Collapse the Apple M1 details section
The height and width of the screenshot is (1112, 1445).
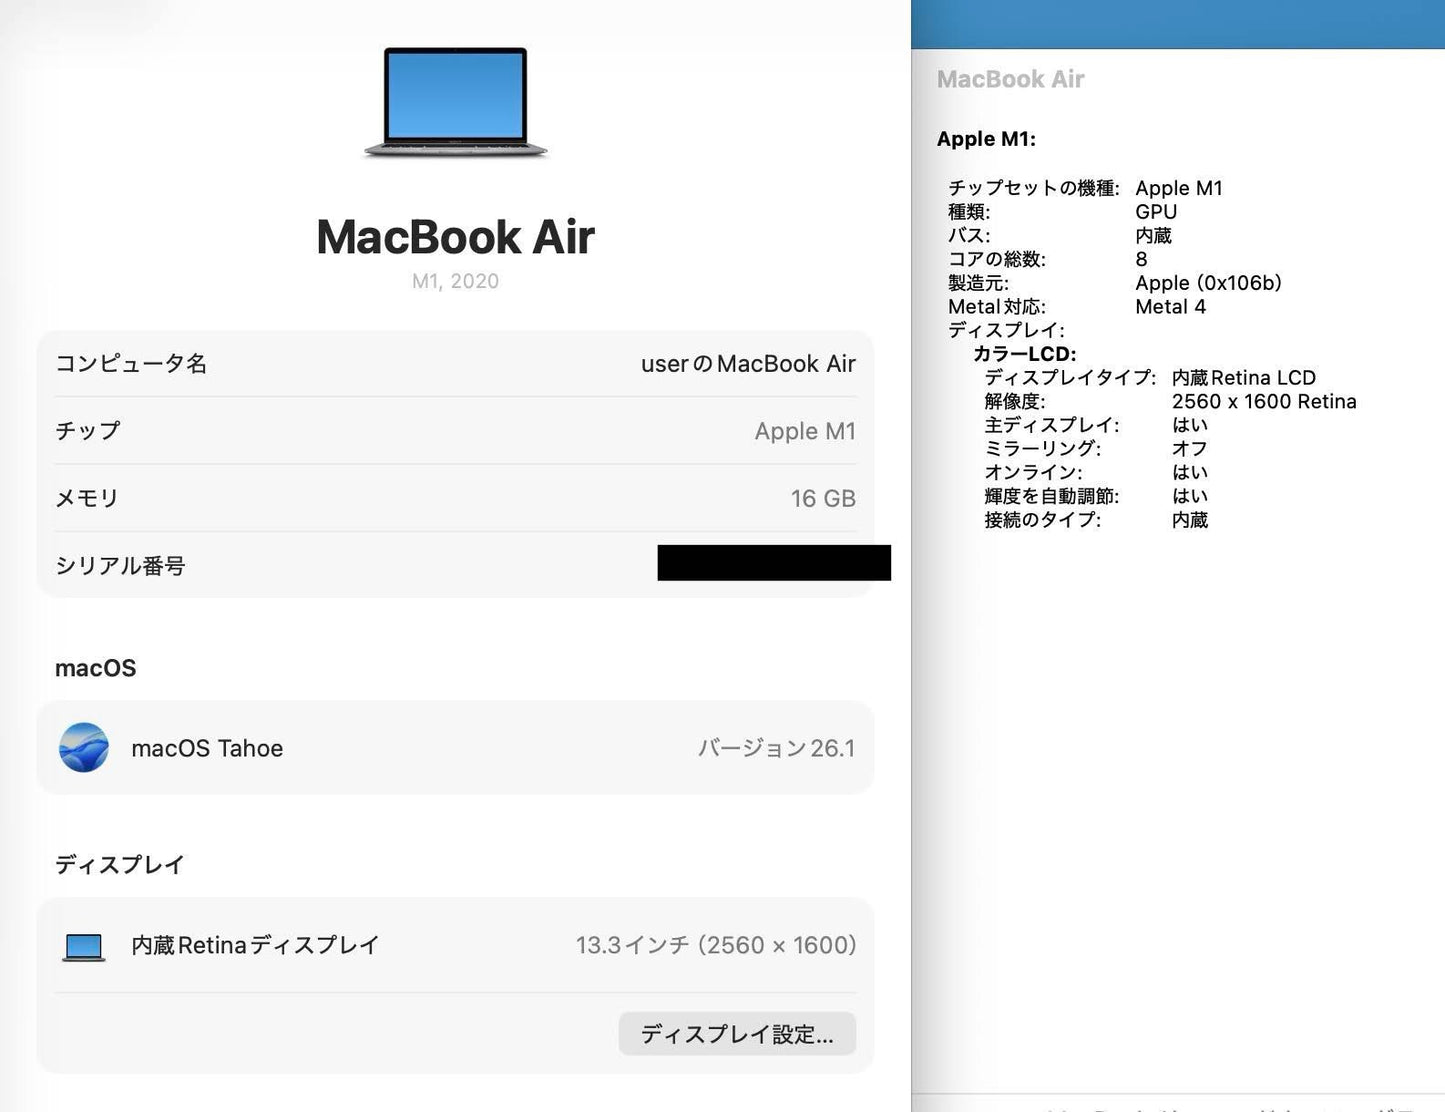coord(988,139)
